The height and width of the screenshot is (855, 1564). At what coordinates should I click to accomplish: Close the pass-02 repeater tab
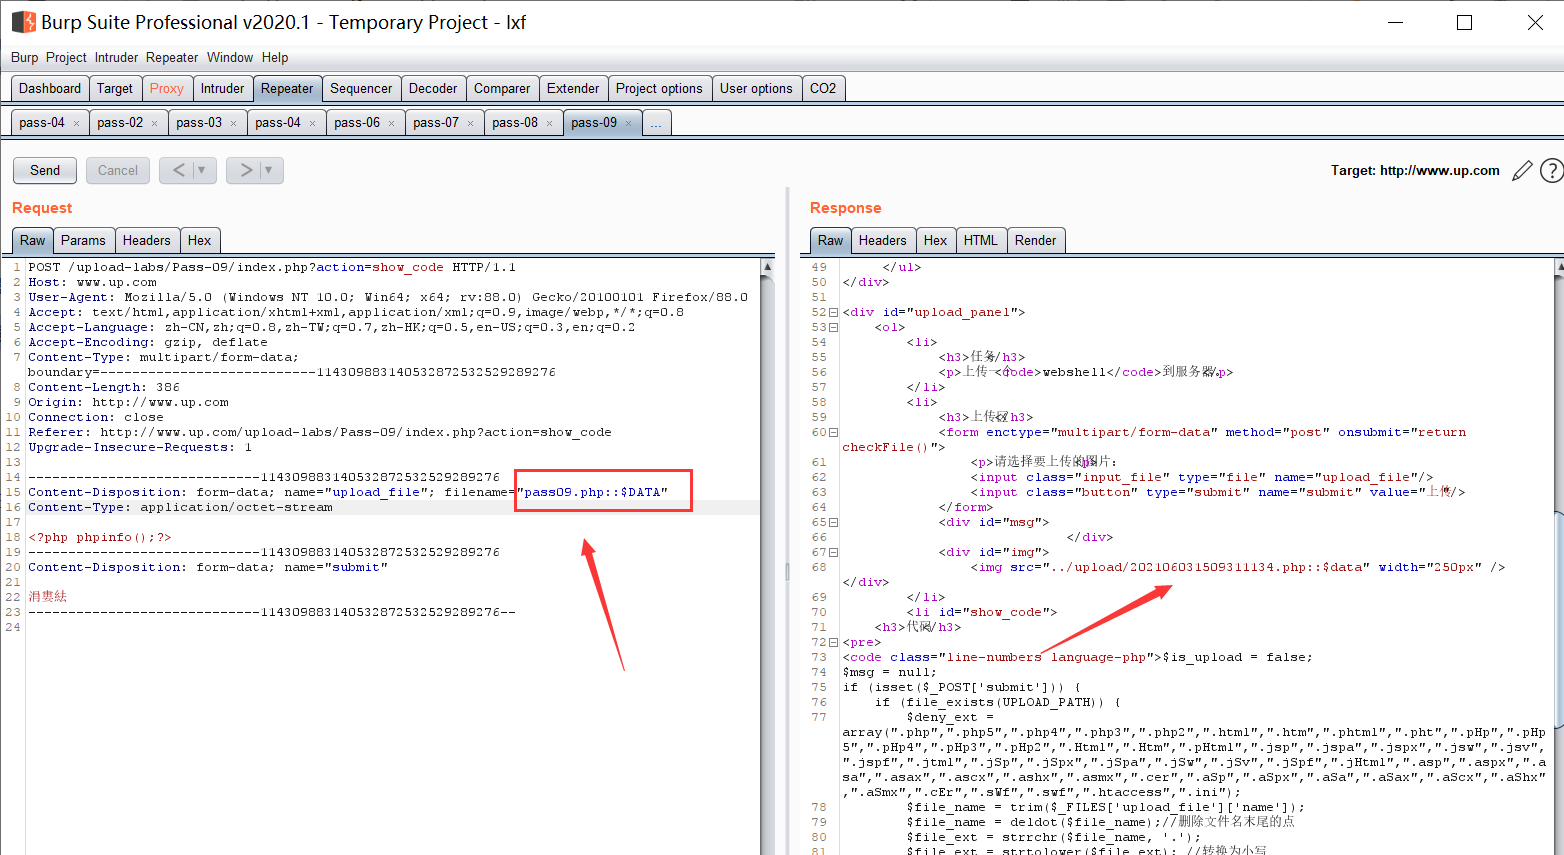pyautogui.click(x=154, y=123)
